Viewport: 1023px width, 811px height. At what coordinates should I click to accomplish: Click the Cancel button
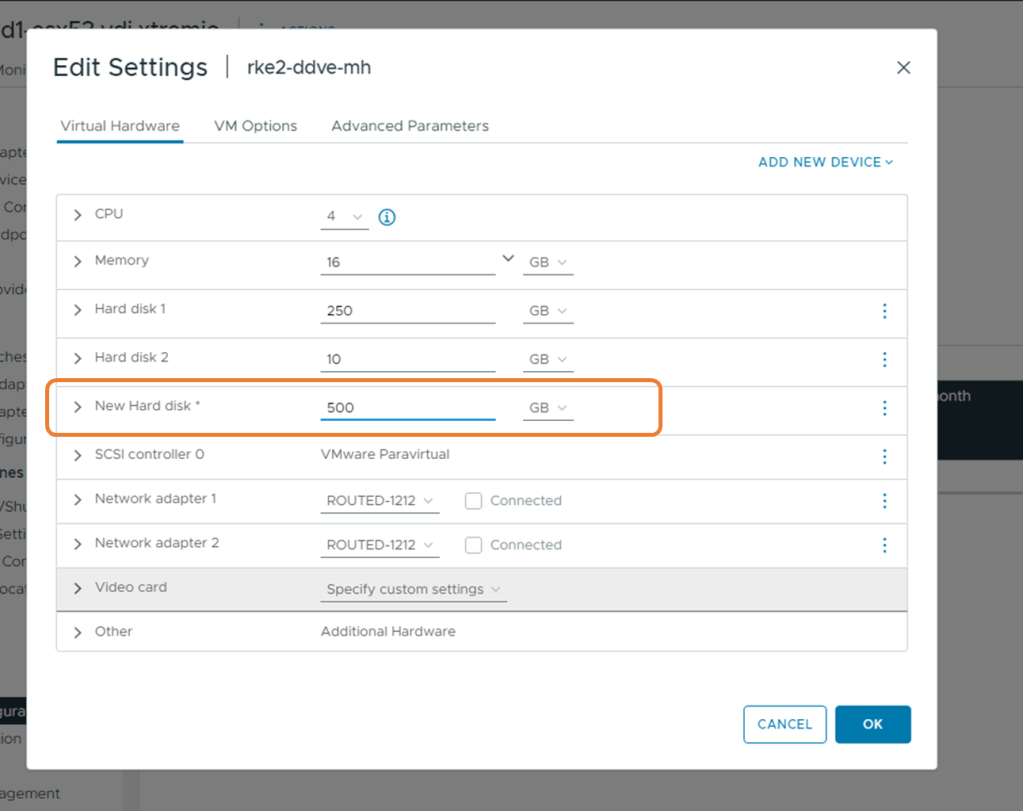pos(784,724)
